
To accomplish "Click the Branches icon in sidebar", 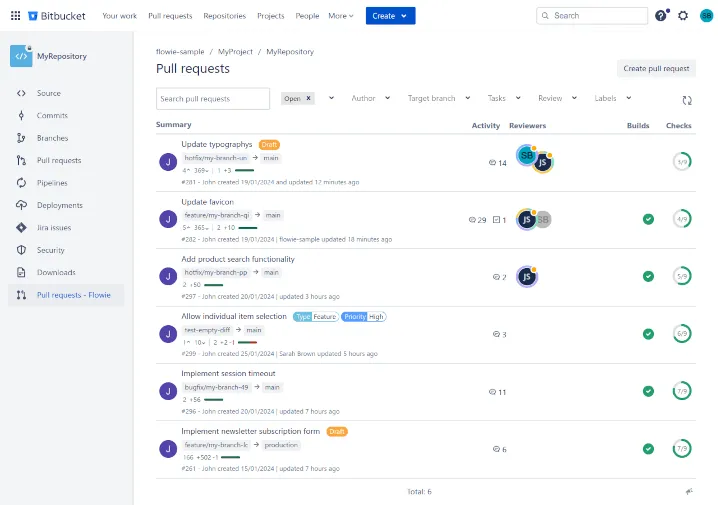I will click(x=21, y=138).
